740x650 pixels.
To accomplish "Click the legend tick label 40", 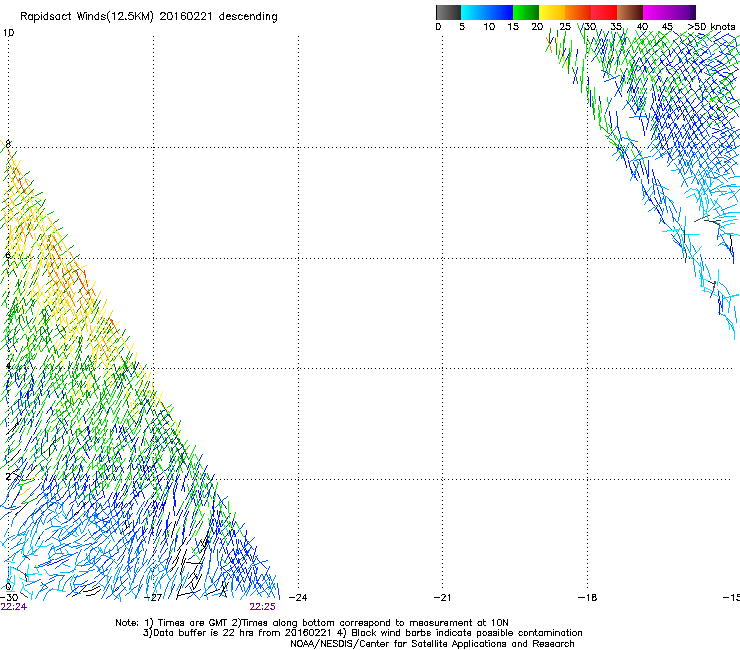I will pos(642,27).
